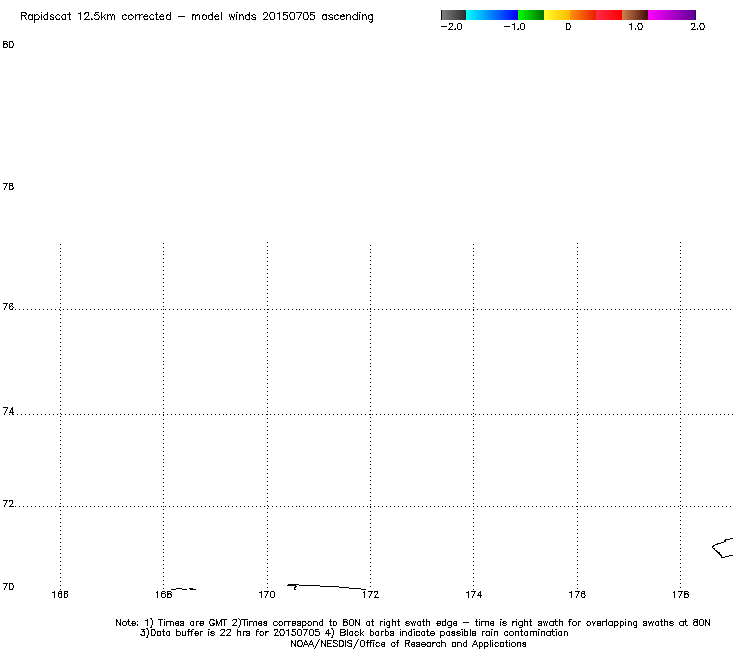Click the 70 latitude axis label
This screenshot has width=740, height=650.
(8, 587)
